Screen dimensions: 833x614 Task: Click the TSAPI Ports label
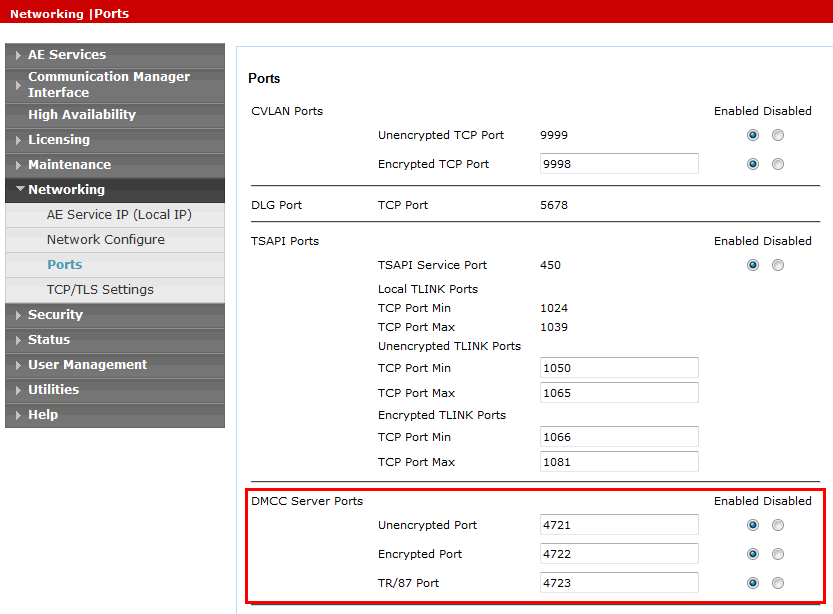285,241
